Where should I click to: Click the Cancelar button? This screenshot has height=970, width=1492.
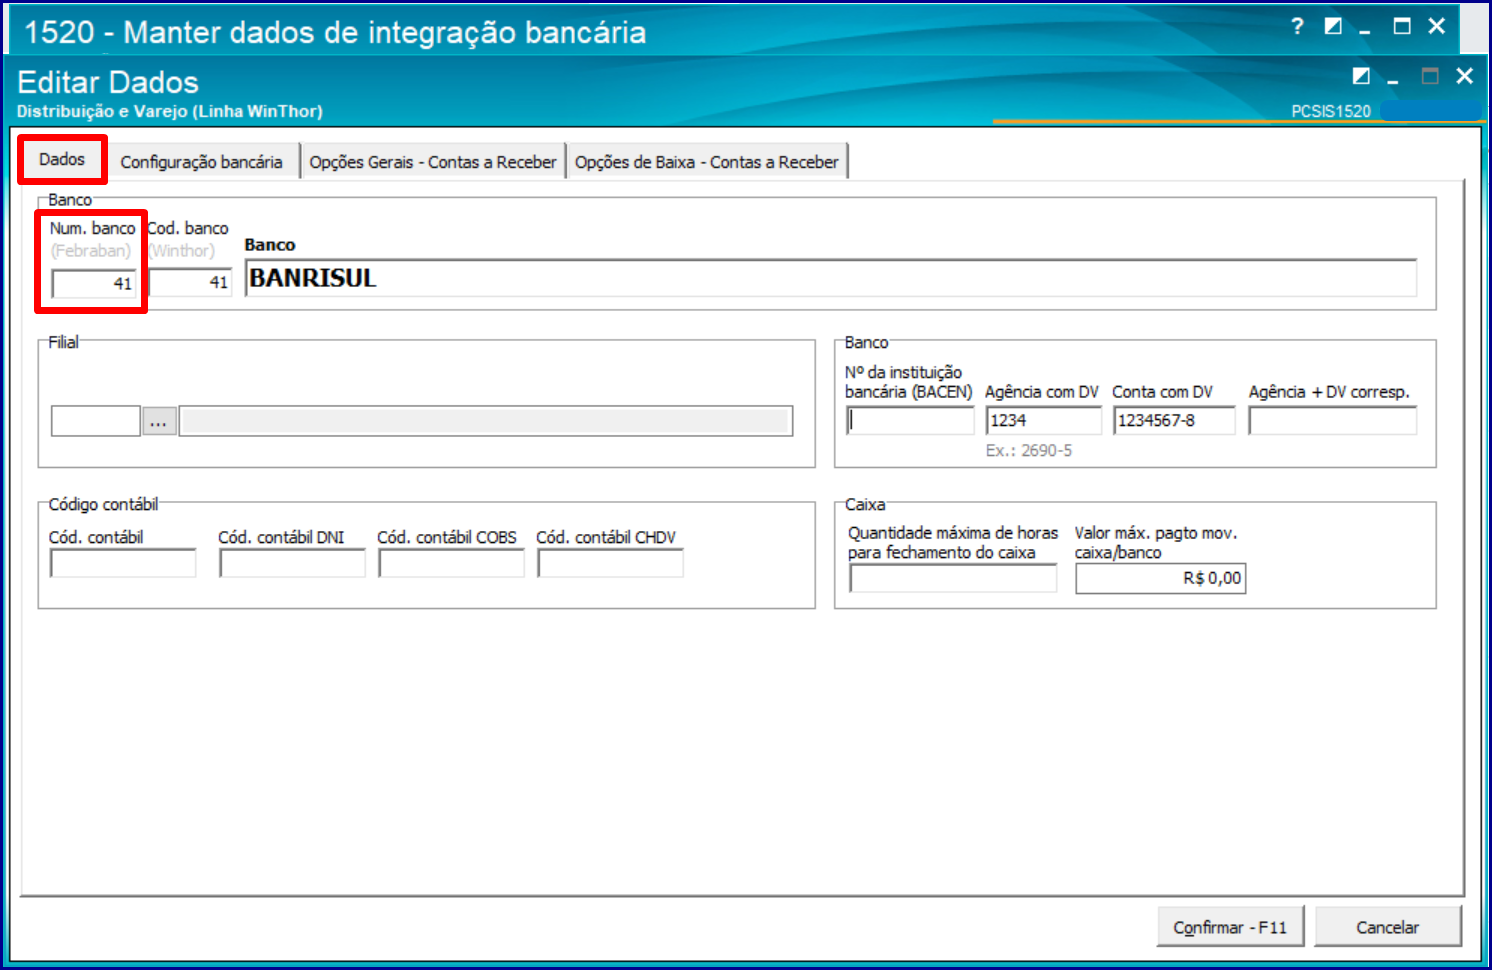1387,927
